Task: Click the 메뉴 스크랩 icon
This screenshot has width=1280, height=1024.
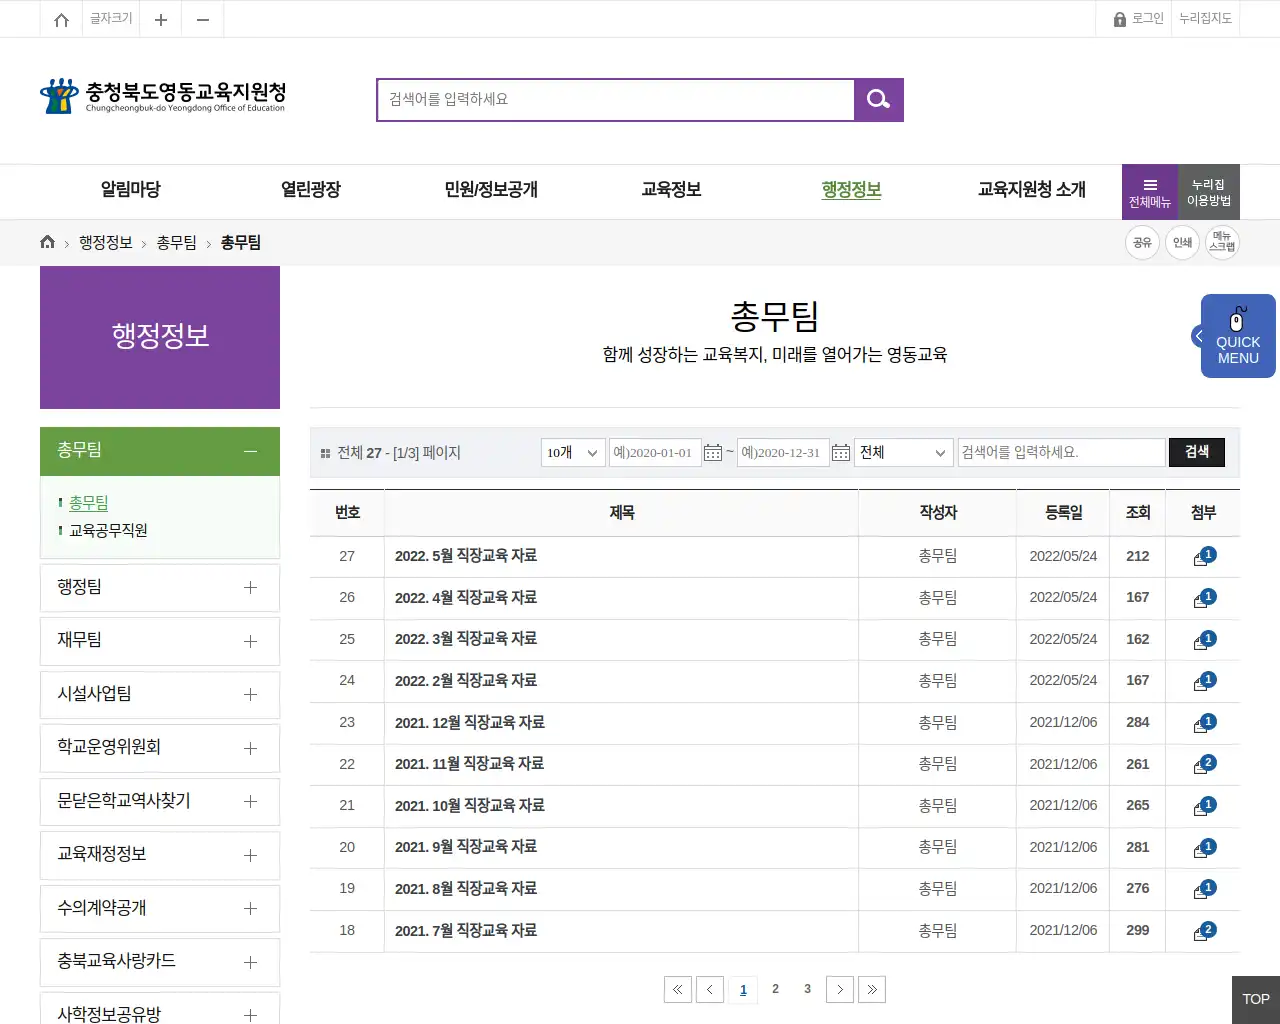Action: 1222,242
